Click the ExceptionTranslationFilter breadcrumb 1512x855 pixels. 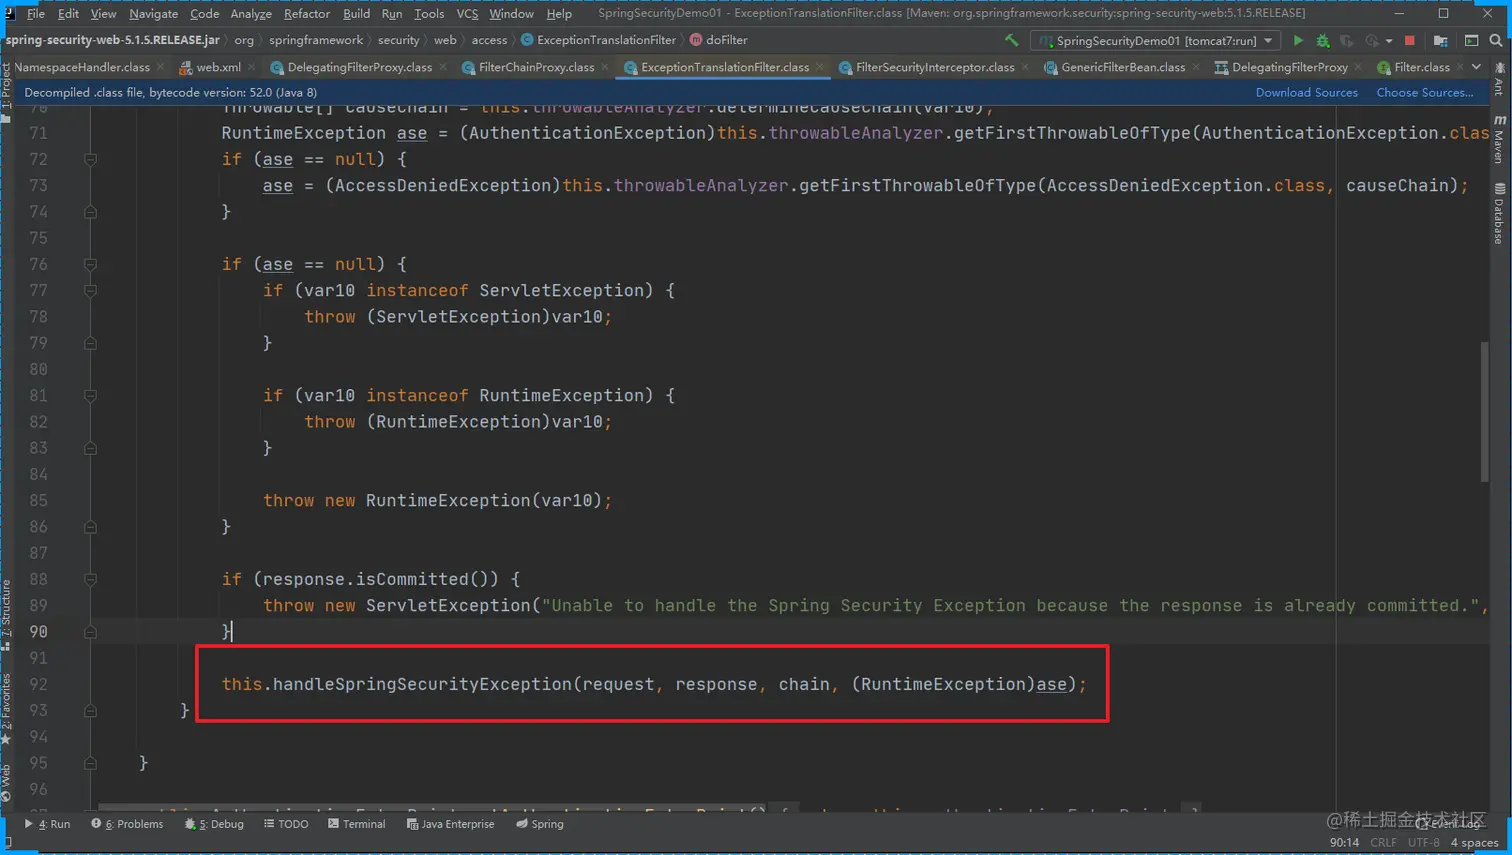click(598, 40)
